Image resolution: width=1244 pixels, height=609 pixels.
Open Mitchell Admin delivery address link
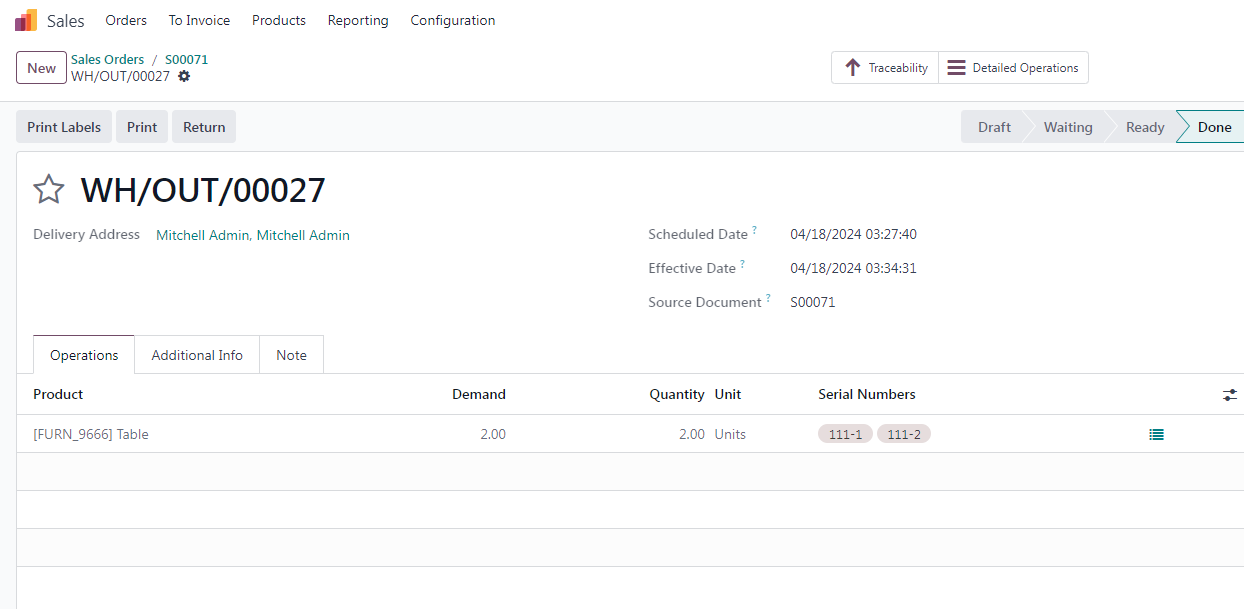[x=253, y=235]
